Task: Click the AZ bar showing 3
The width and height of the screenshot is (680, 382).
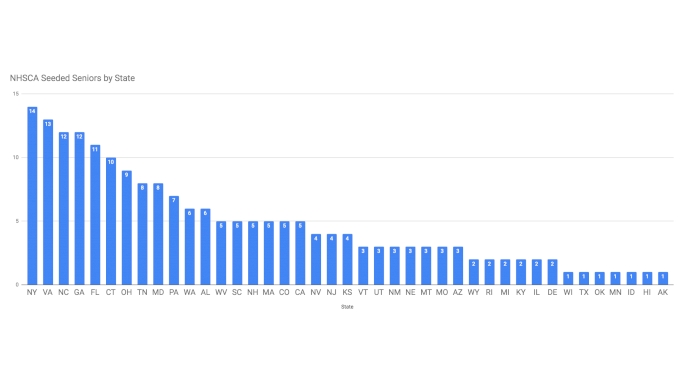Action: pyautogui.click(x=458, y=266)
